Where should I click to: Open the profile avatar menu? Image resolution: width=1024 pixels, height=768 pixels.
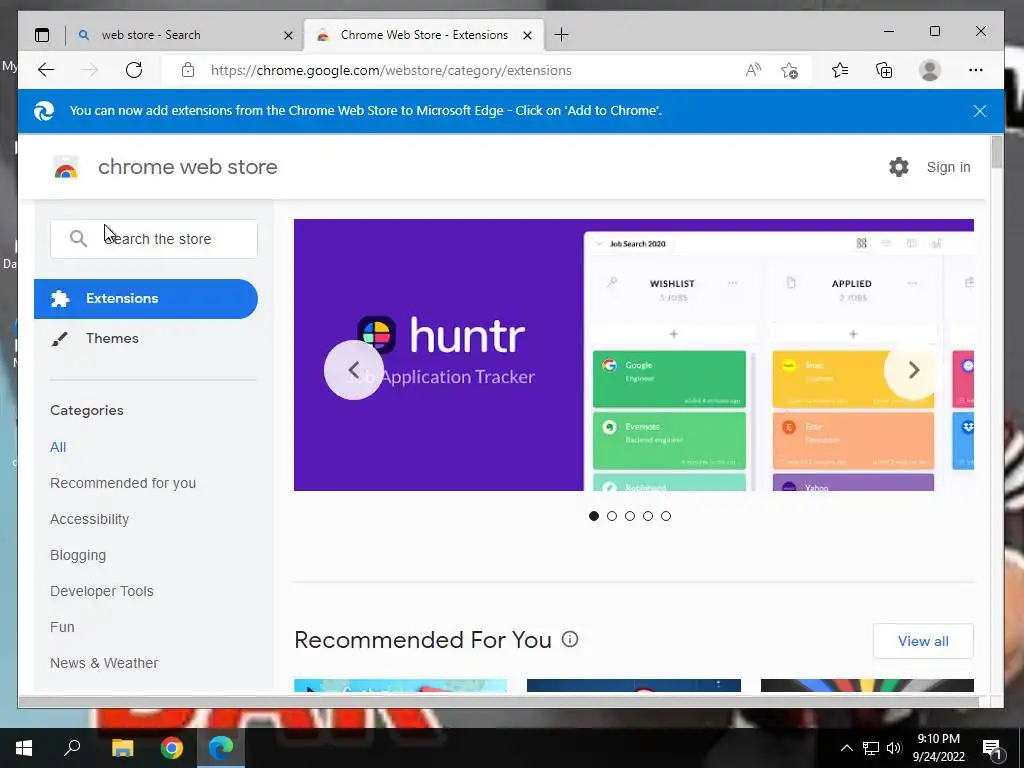click(x=929, y=70)
